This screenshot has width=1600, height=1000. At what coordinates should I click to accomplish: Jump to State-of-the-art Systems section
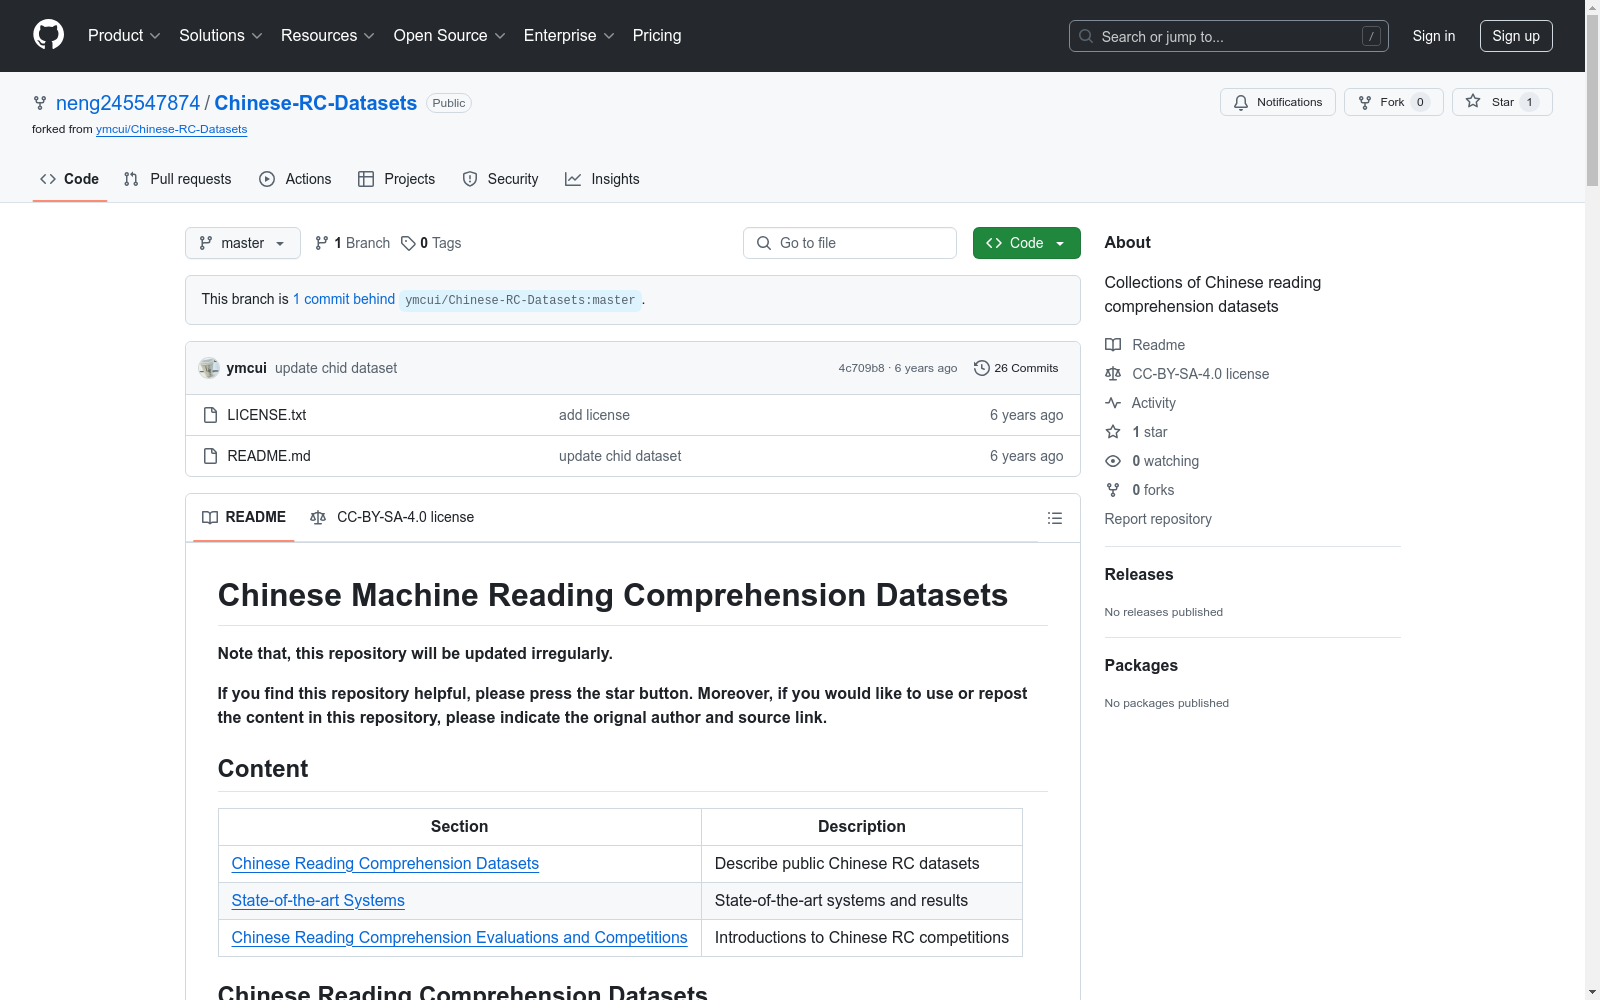pyautogui.click(x=318, y=901)
